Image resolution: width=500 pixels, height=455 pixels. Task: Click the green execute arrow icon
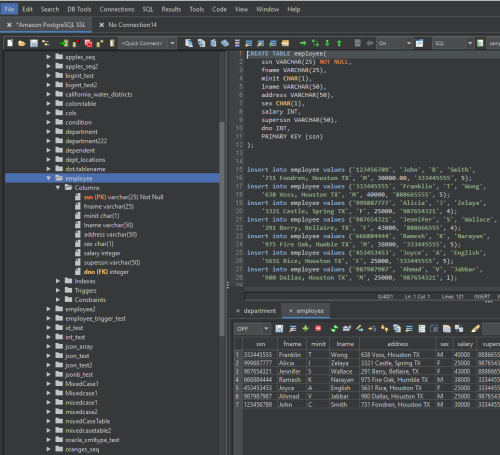click(303, 43)
